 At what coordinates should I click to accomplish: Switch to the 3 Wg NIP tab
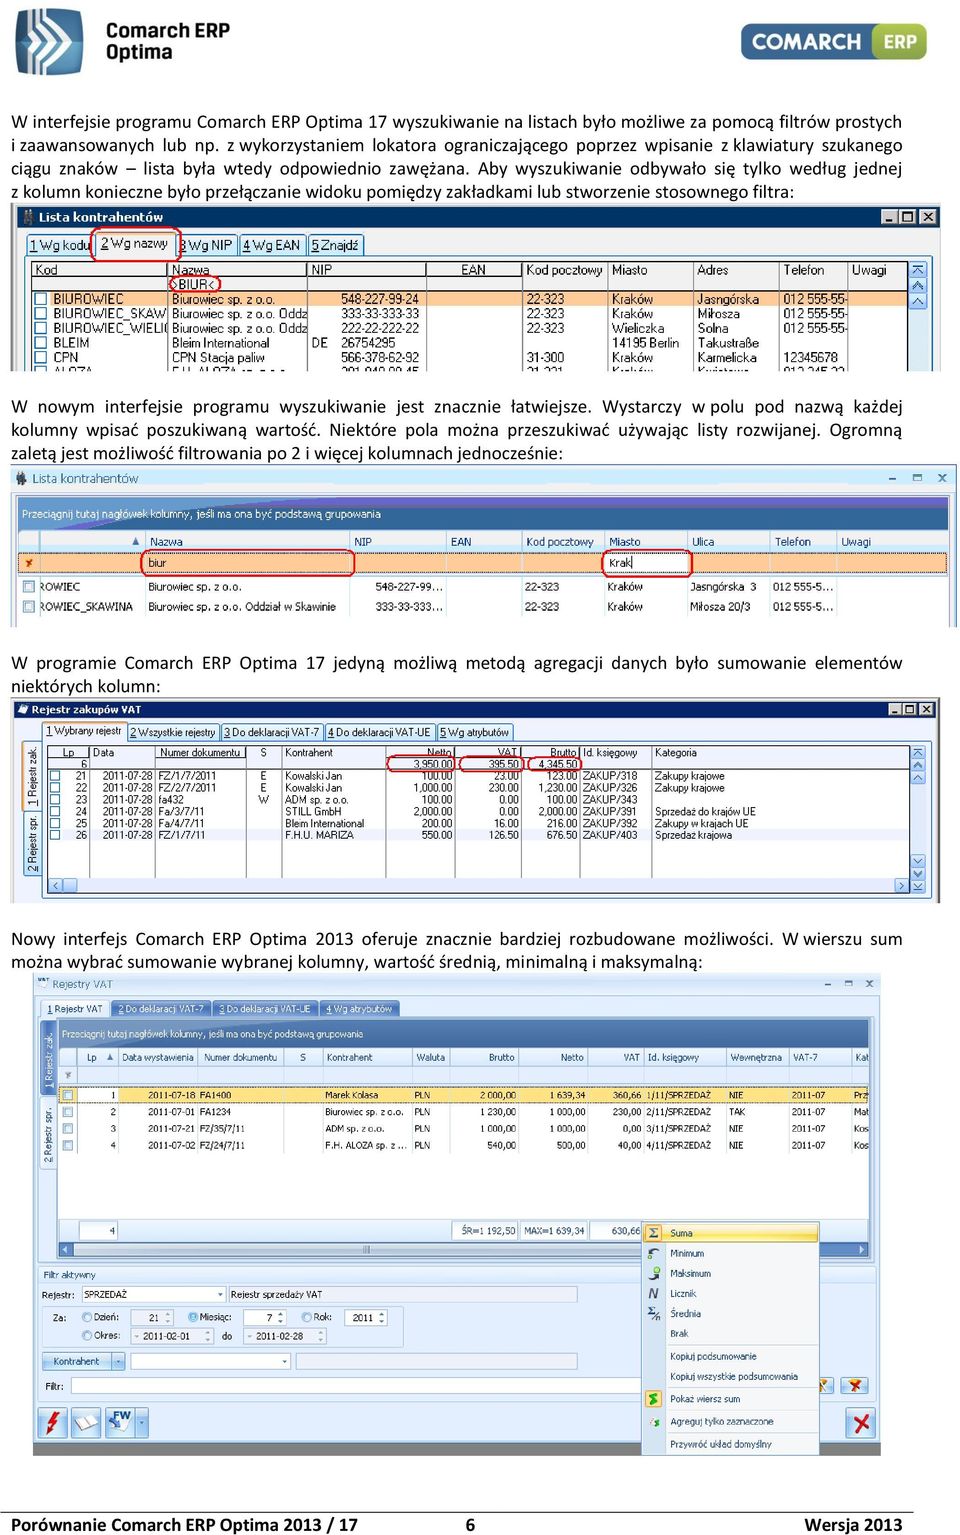point(206,245)
